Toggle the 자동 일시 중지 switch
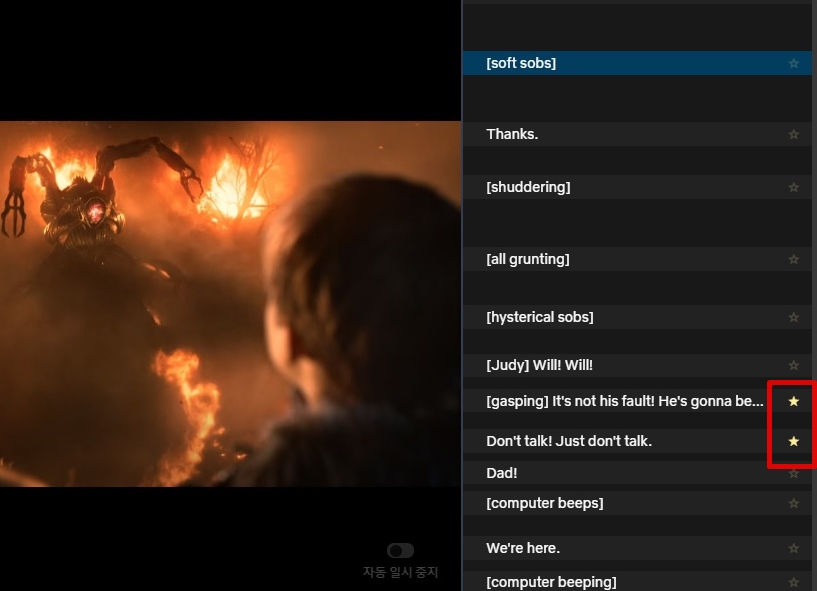Viewport: 817px width, 591px height. pos(400,550)
